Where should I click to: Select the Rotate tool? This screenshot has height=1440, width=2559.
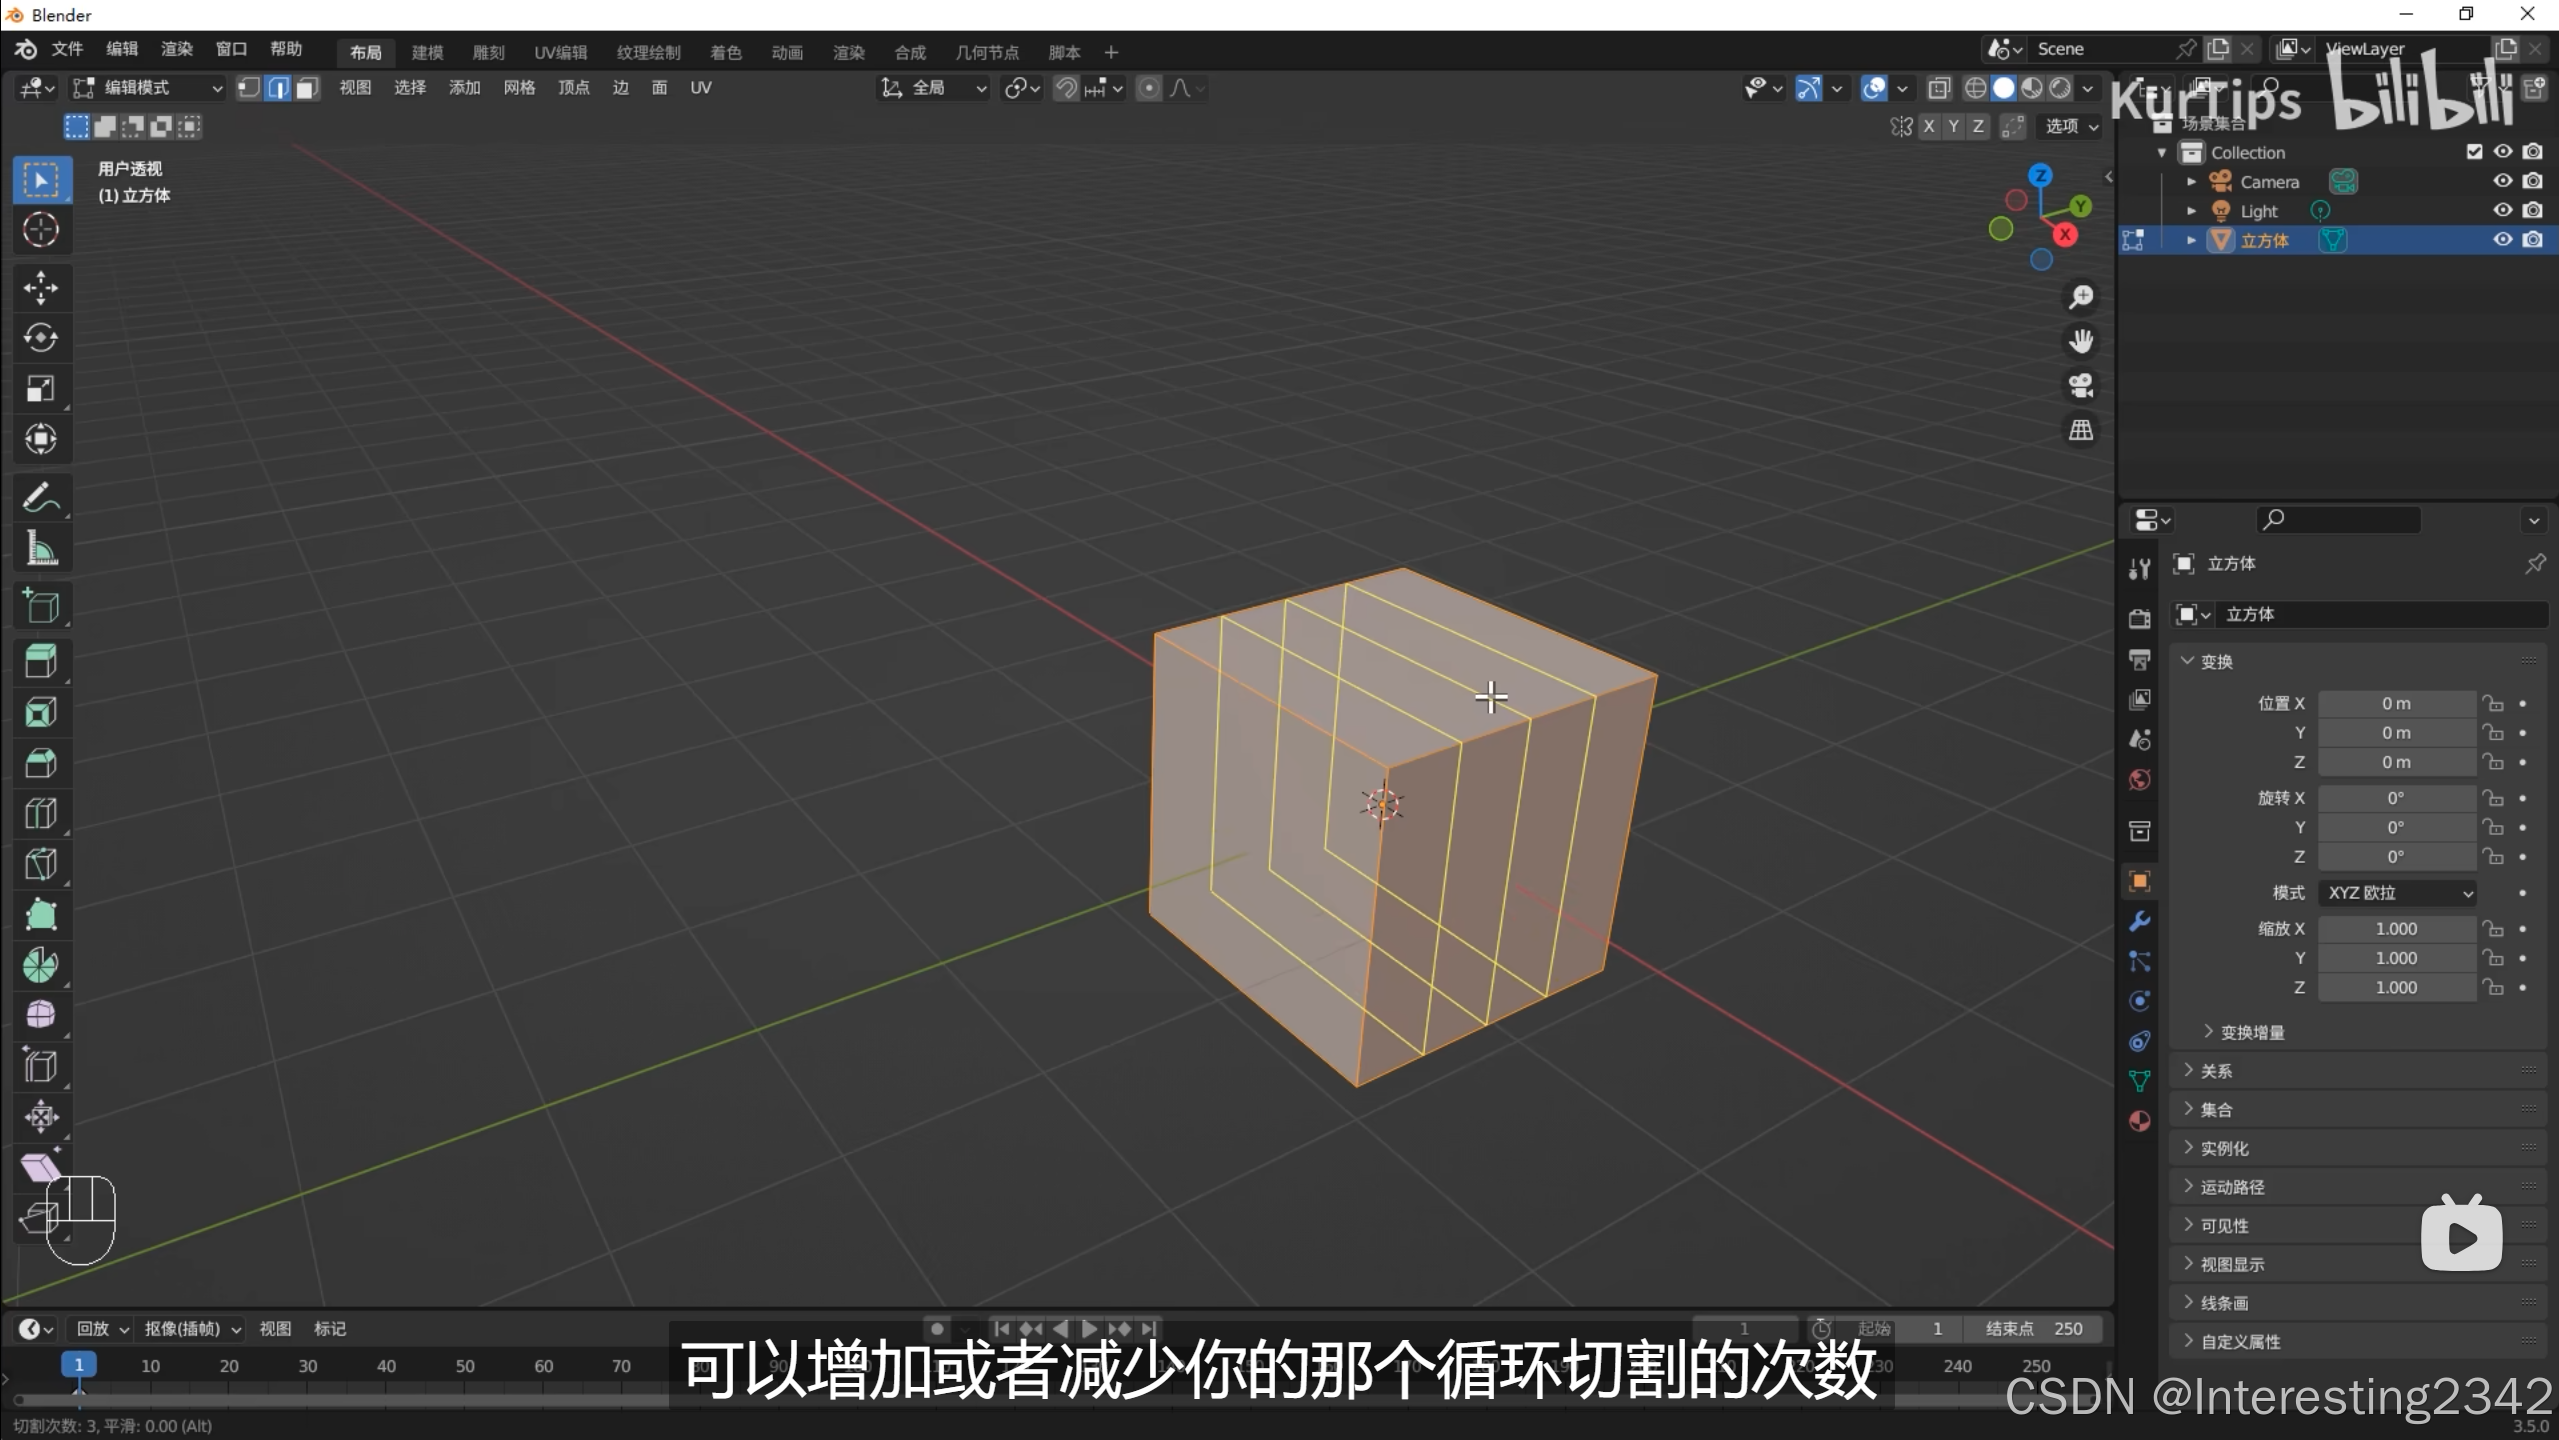coord(41,338)
